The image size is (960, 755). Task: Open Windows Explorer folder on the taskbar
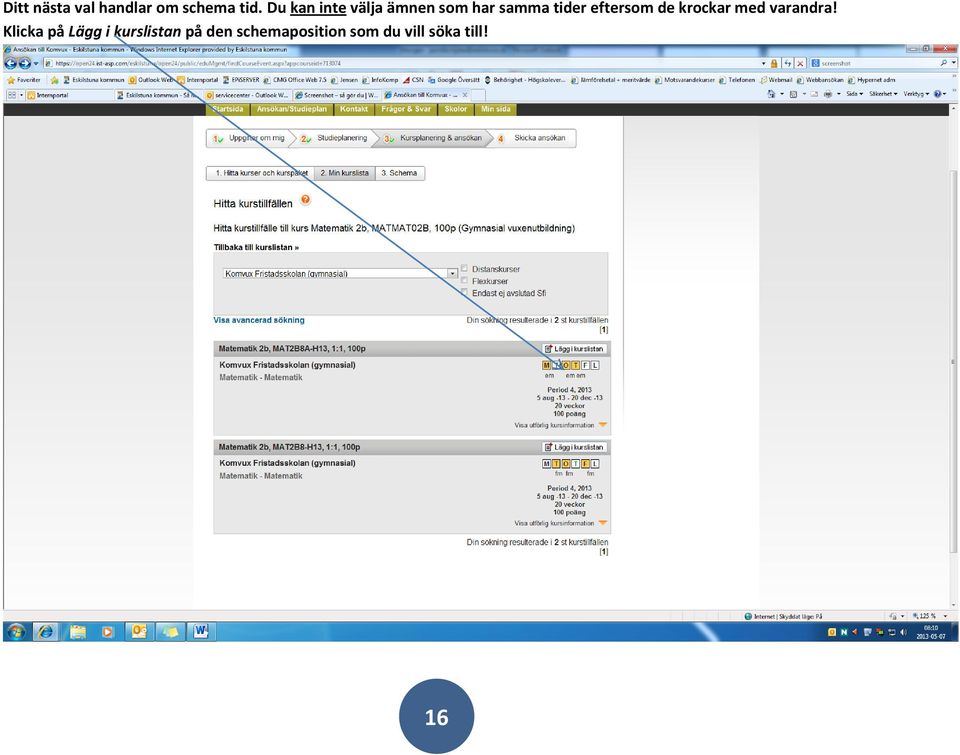click(77, 631)
